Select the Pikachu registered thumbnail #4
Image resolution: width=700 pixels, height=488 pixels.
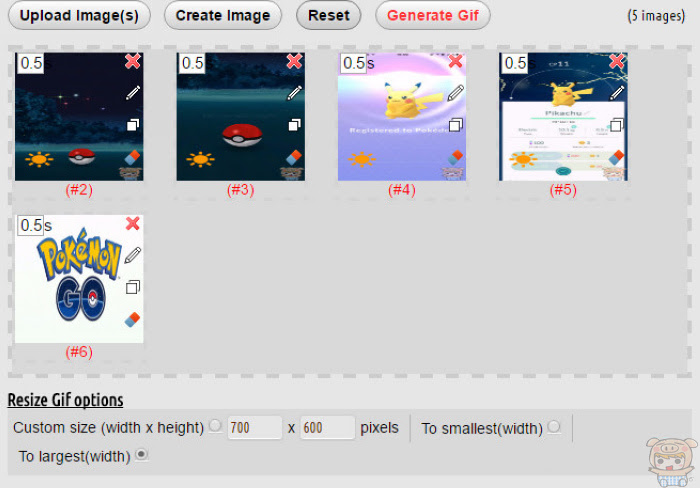(402, 117)
